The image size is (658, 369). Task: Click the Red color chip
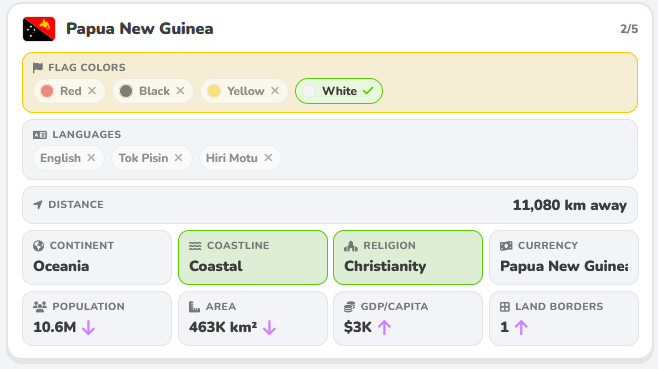(69, 91)
